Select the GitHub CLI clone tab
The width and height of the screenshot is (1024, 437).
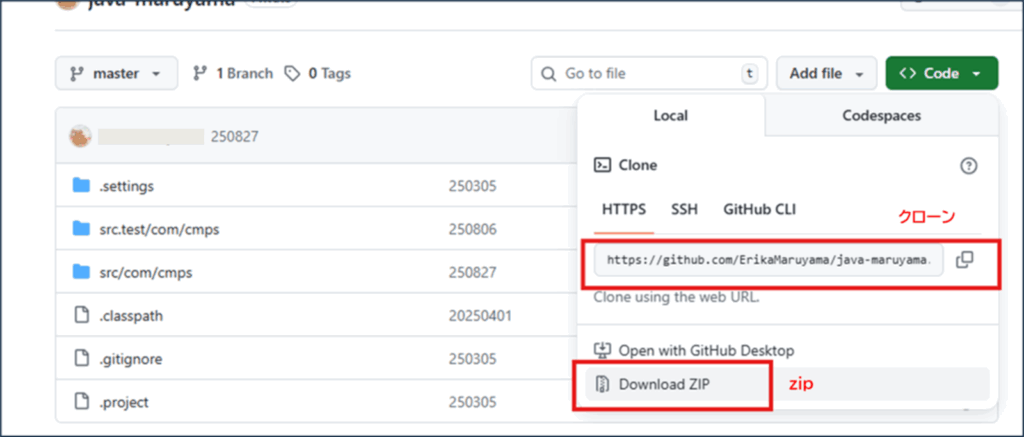760,210
